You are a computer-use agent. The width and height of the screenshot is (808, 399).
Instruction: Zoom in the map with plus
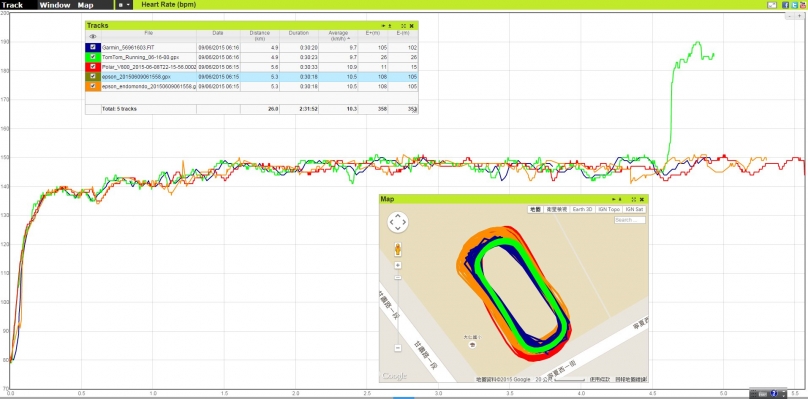click(398, 265)
